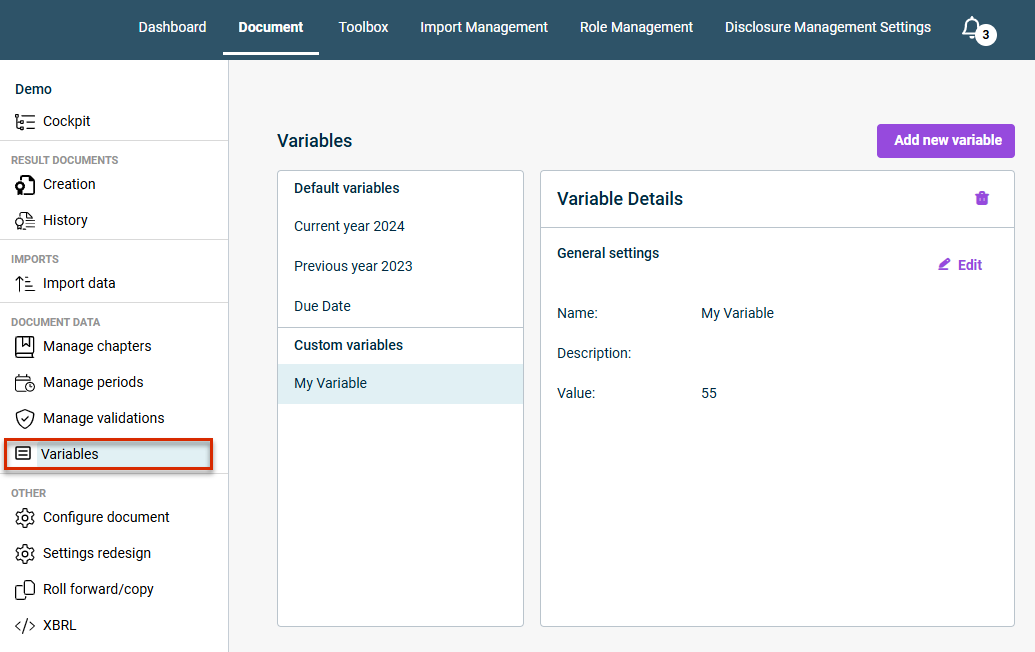Screen dimensions: 1035x652
Task: Delete variable using the trash icon
Action: (x=982, y=198)
